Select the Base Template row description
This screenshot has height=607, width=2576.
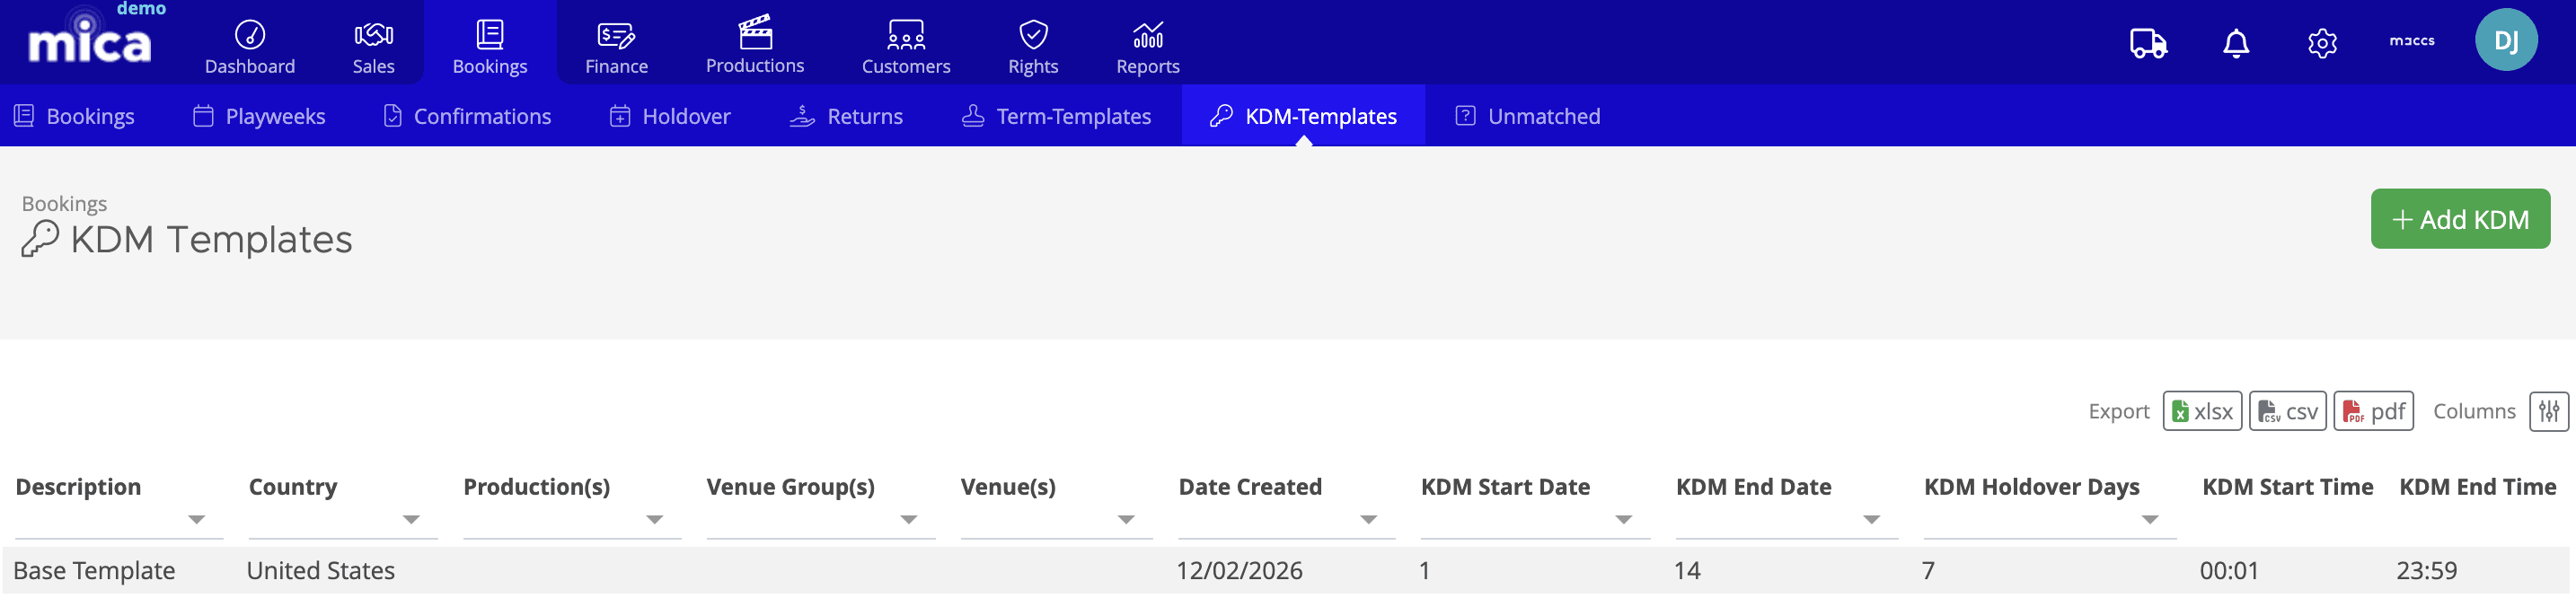tap(94, 570)
